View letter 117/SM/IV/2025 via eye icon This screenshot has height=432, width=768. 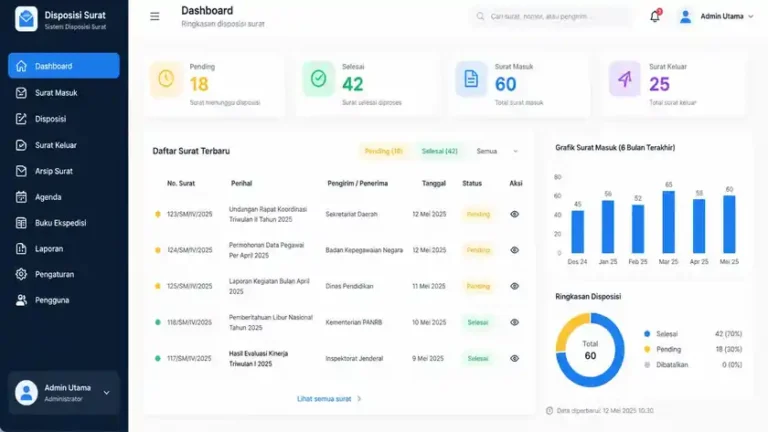(514, 359)
